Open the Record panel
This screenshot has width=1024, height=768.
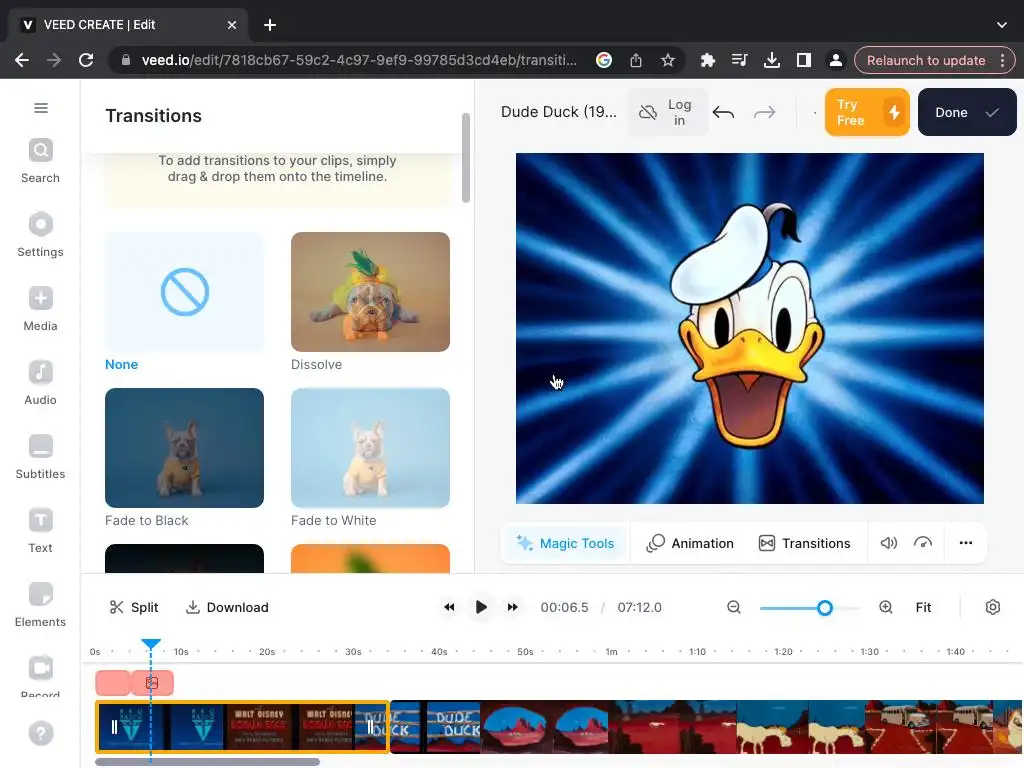[x=40, y=675]
